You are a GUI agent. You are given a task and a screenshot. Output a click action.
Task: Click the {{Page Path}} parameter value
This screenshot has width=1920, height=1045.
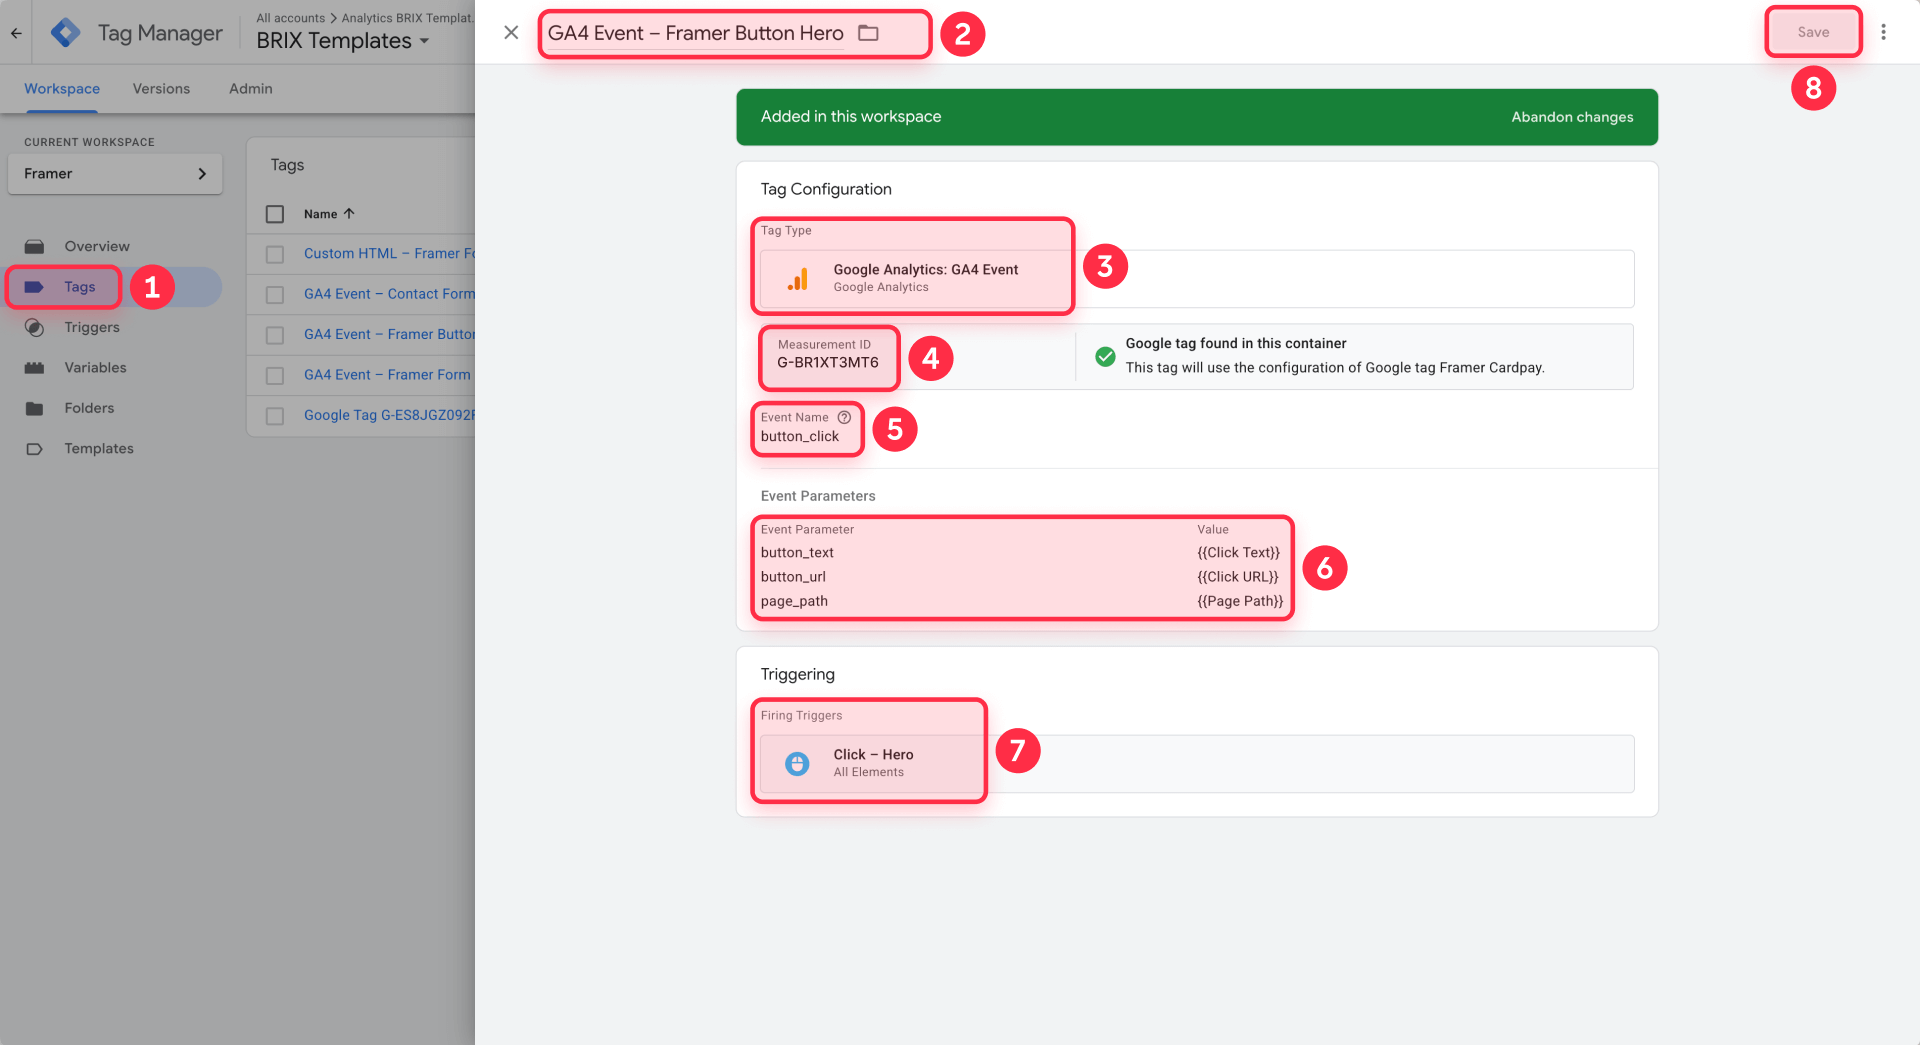click(1240, 601)
